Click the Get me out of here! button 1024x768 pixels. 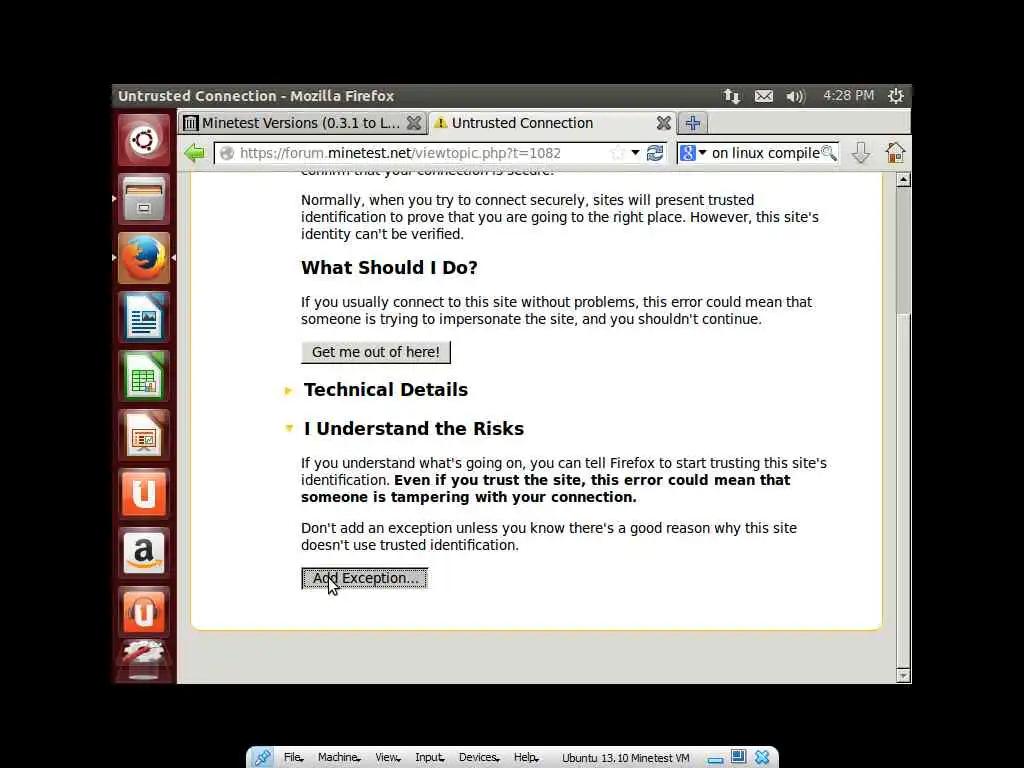(x=376, y=352)
